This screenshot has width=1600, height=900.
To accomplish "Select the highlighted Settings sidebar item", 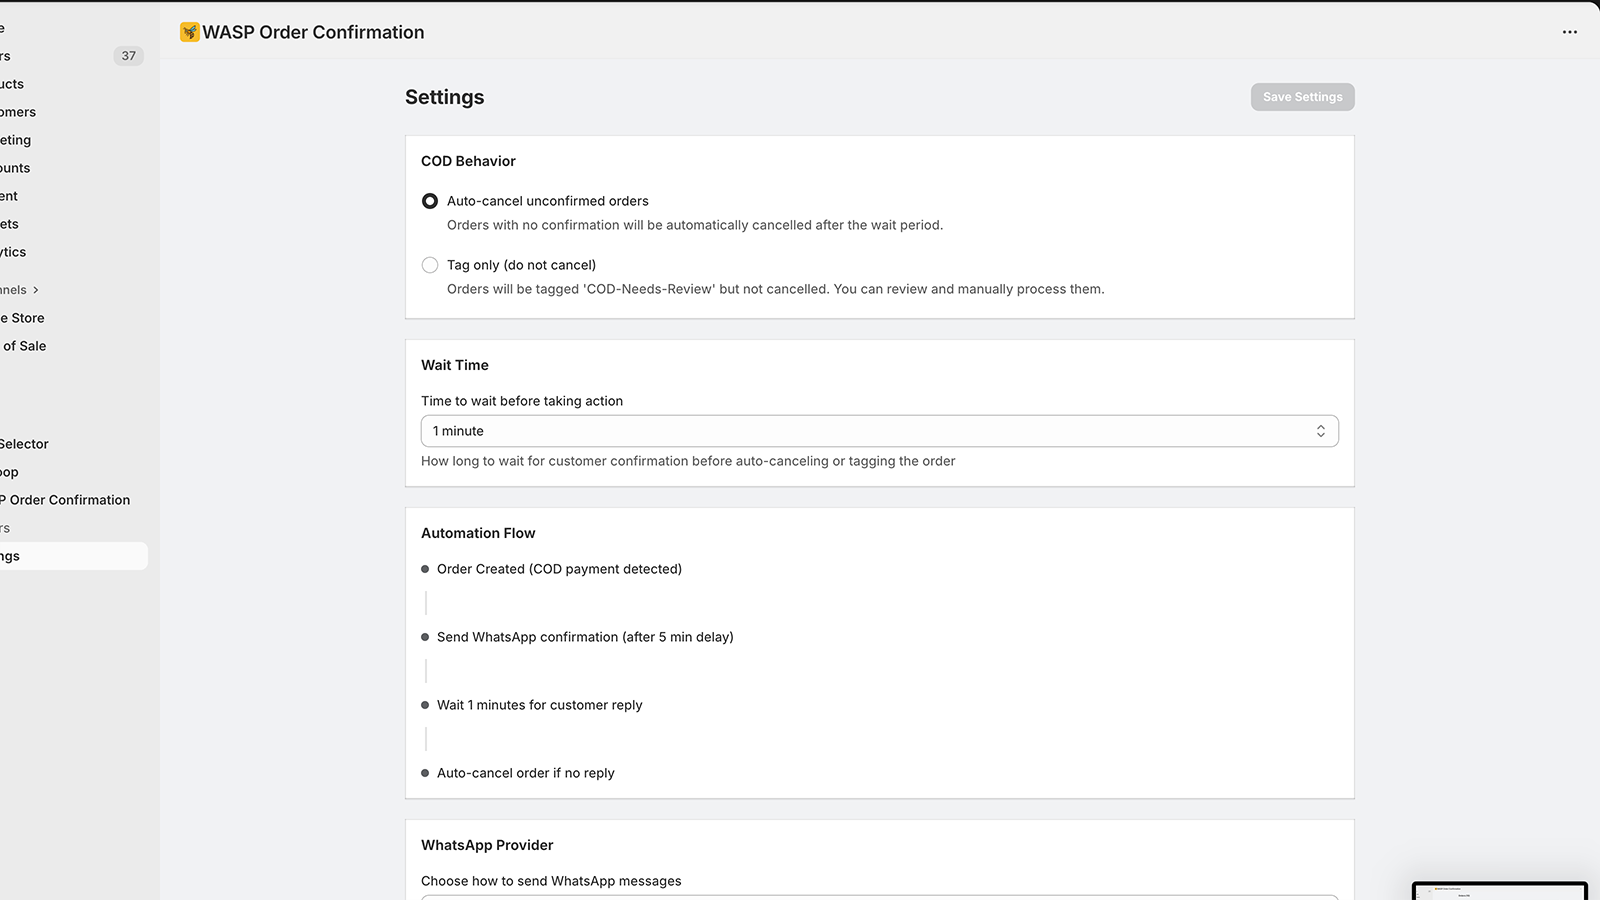I will [74, 556].
